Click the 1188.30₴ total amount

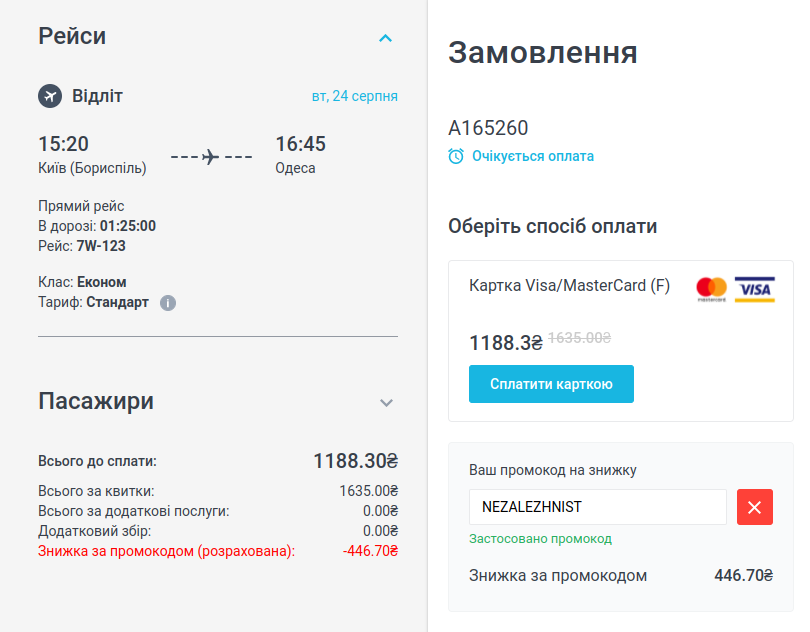tap(355, 461)
